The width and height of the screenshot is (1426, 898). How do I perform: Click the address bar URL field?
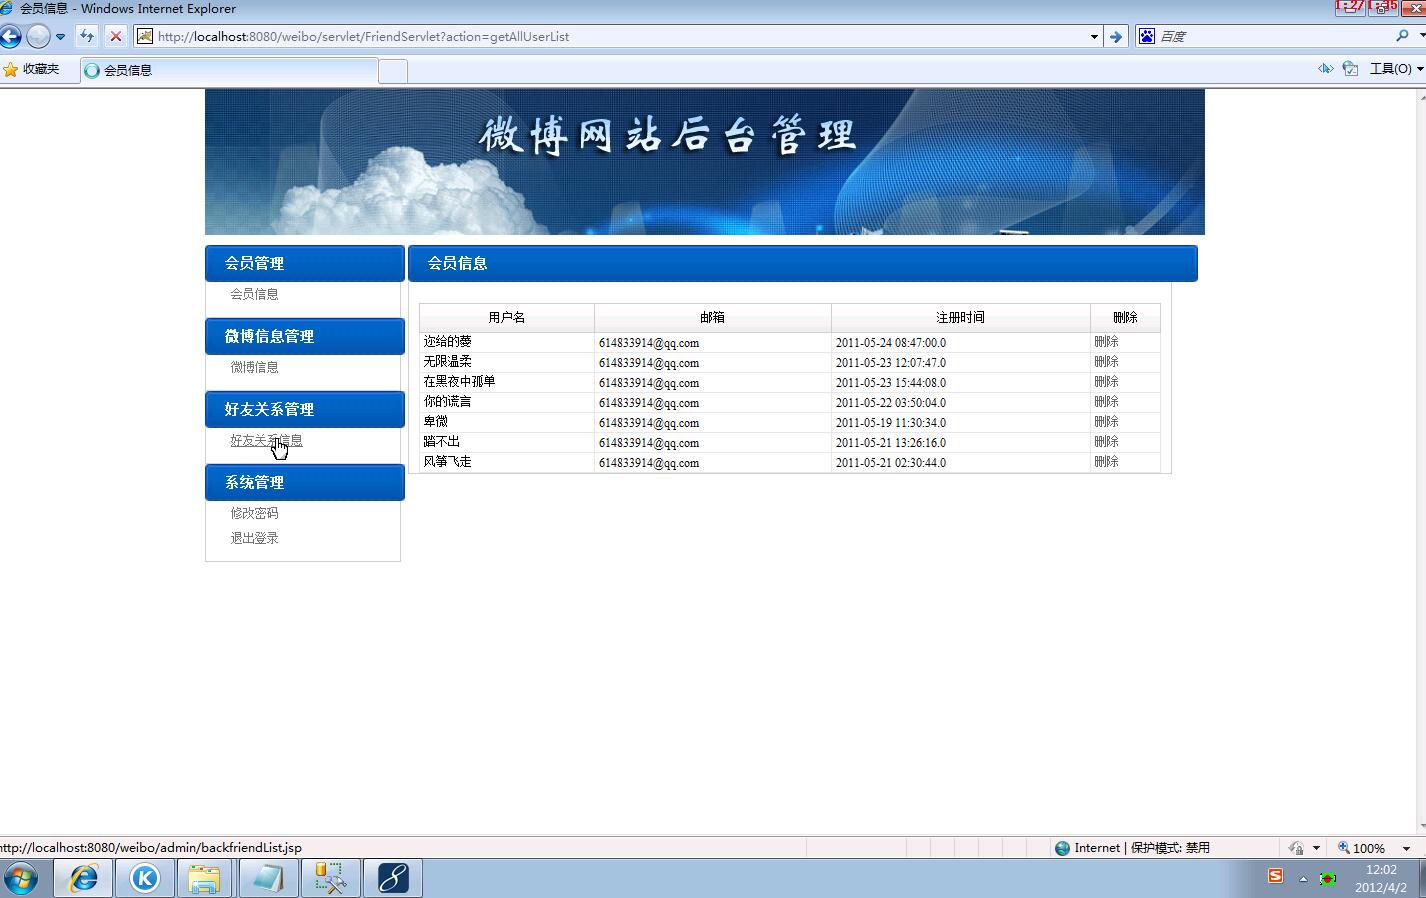click(x=618, y=36)
